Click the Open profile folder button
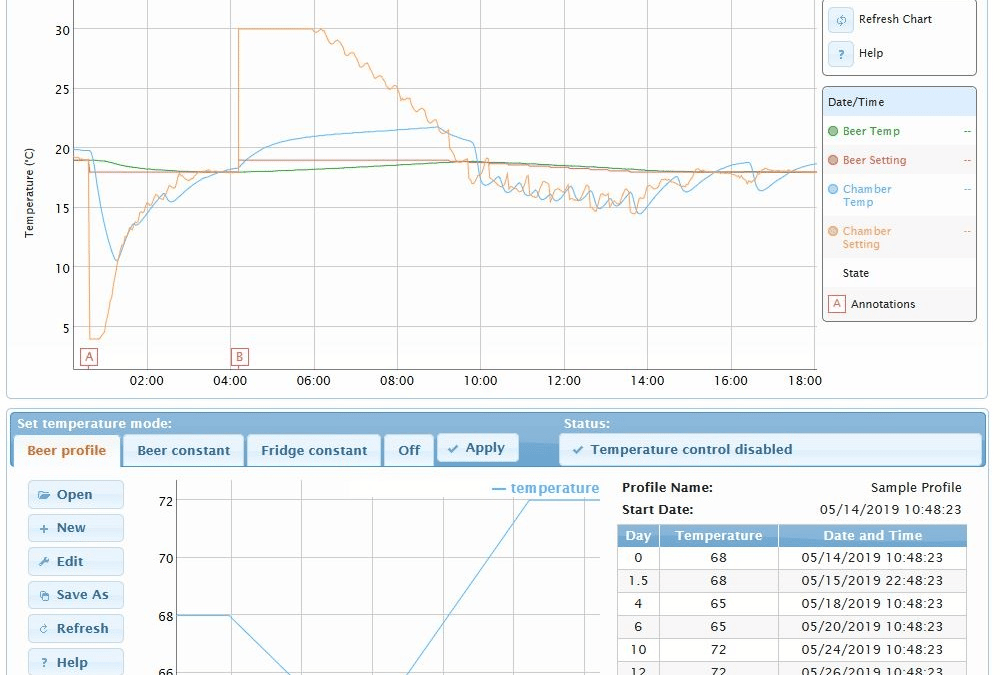 click(76, 495)
